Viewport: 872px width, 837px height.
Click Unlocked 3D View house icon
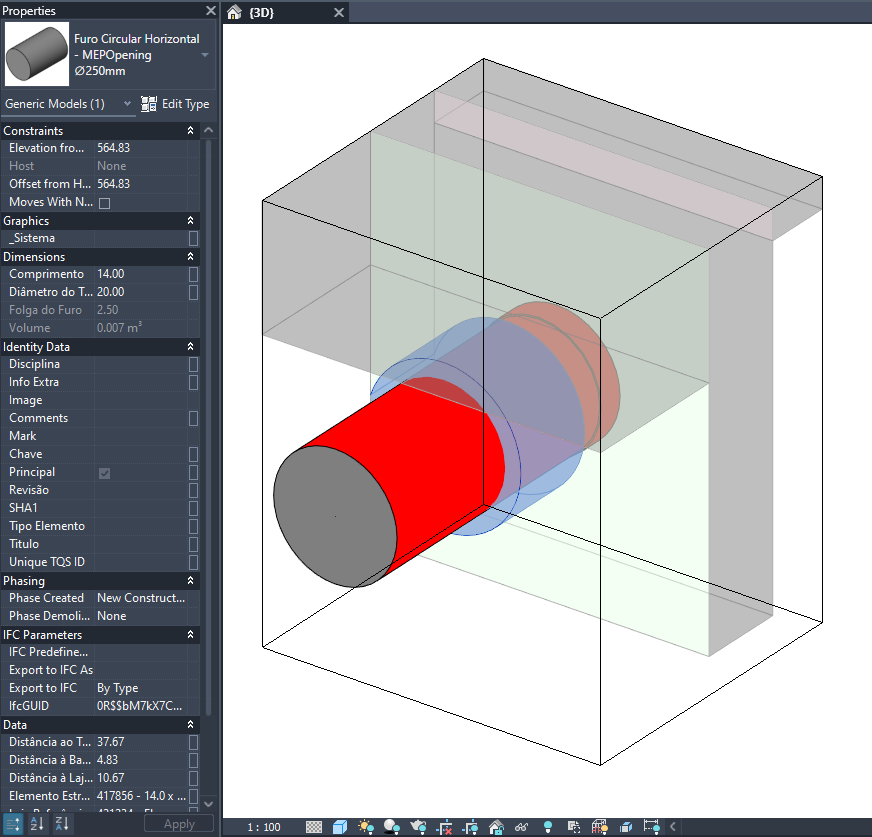click(496, 827)
